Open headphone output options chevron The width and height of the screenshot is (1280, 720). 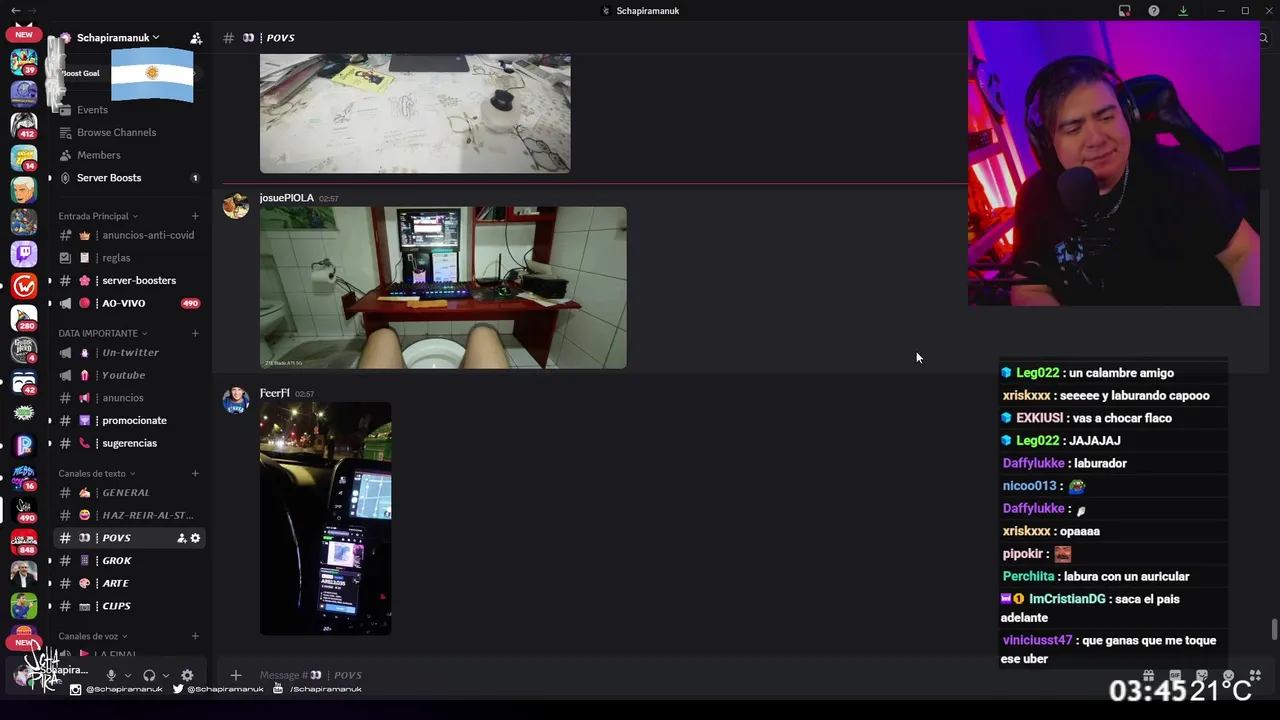(166, 675)
